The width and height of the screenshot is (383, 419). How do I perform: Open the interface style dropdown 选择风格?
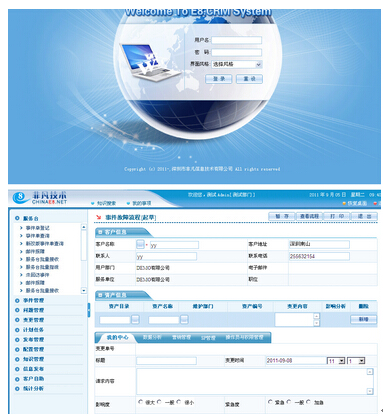[x=236, y=64]
